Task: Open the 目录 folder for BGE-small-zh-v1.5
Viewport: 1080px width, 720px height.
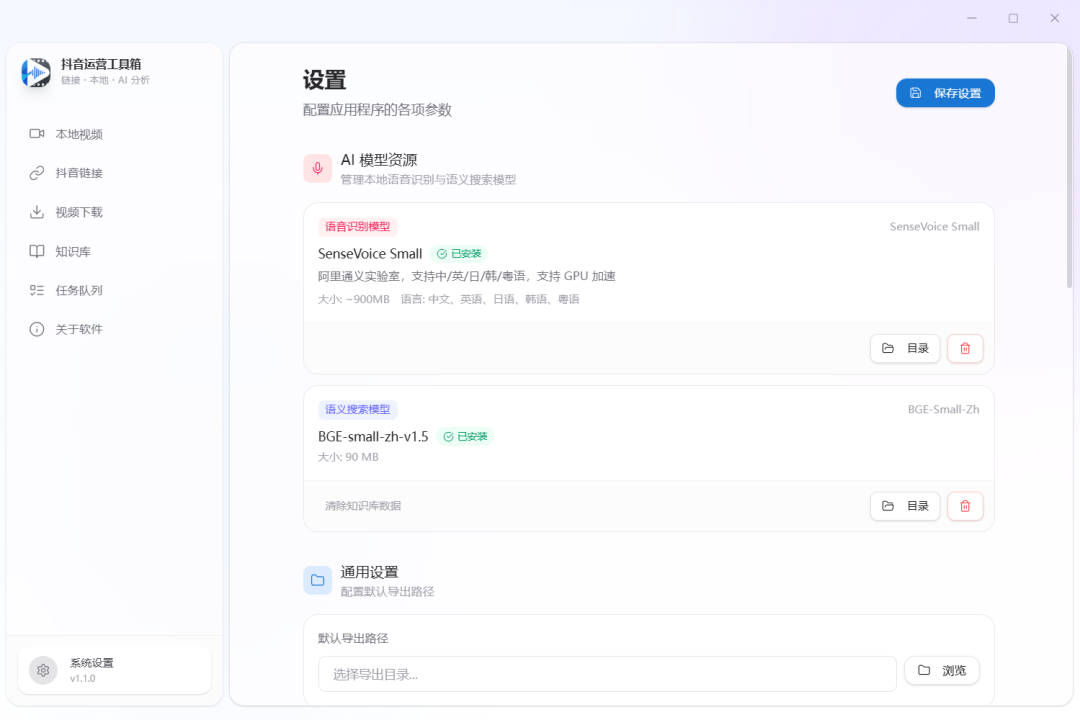Action: 904,506
